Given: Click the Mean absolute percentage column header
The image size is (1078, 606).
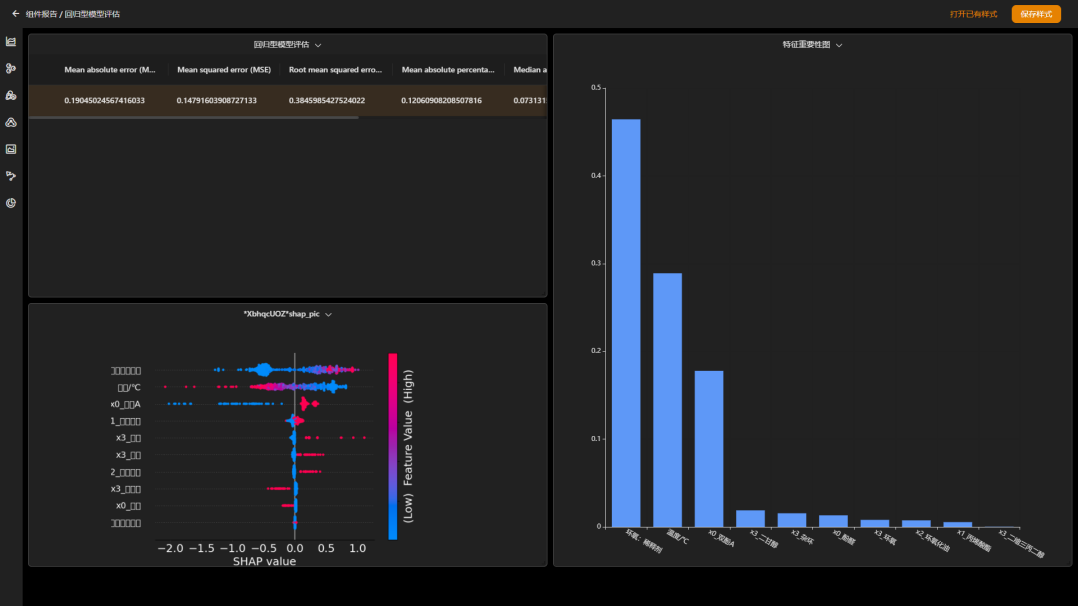Looking at the screenshot, I should (448, 69).
